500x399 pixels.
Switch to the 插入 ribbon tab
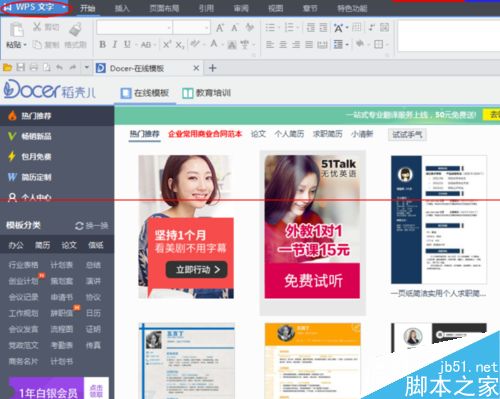[x=122, y=8]
